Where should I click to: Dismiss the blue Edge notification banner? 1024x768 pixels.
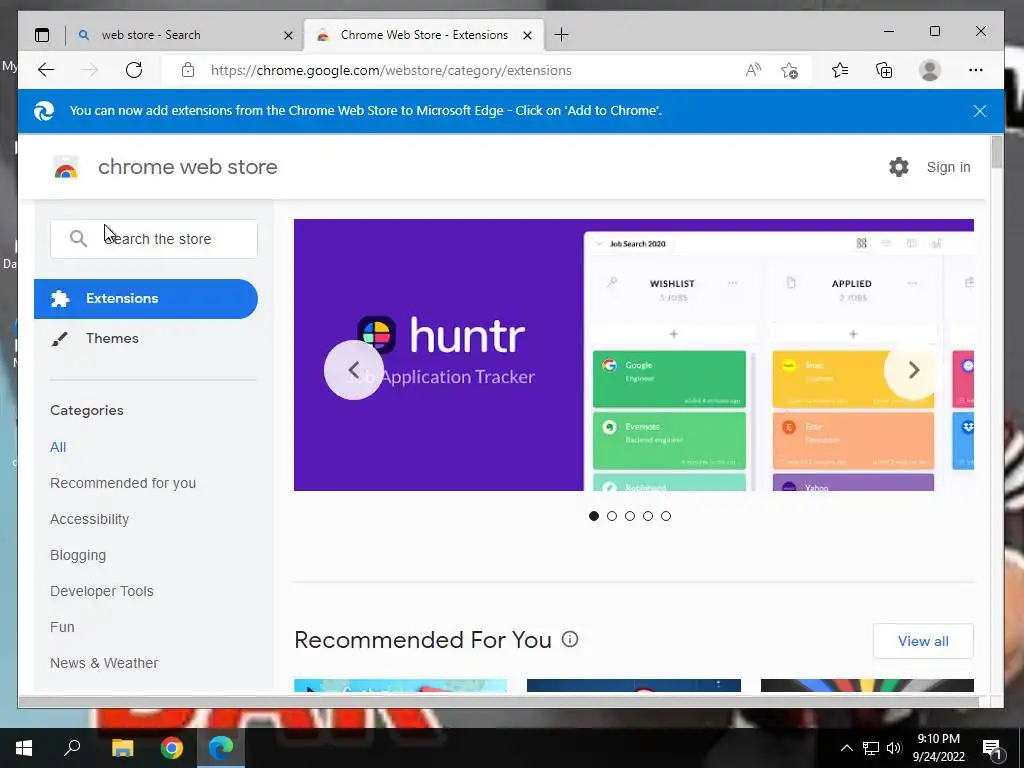point(980,111)
